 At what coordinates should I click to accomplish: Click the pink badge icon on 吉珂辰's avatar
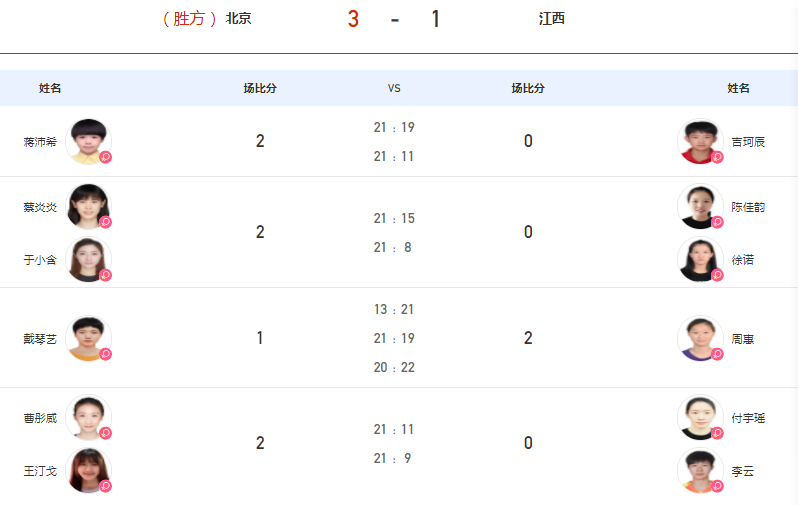coord(718,157)
